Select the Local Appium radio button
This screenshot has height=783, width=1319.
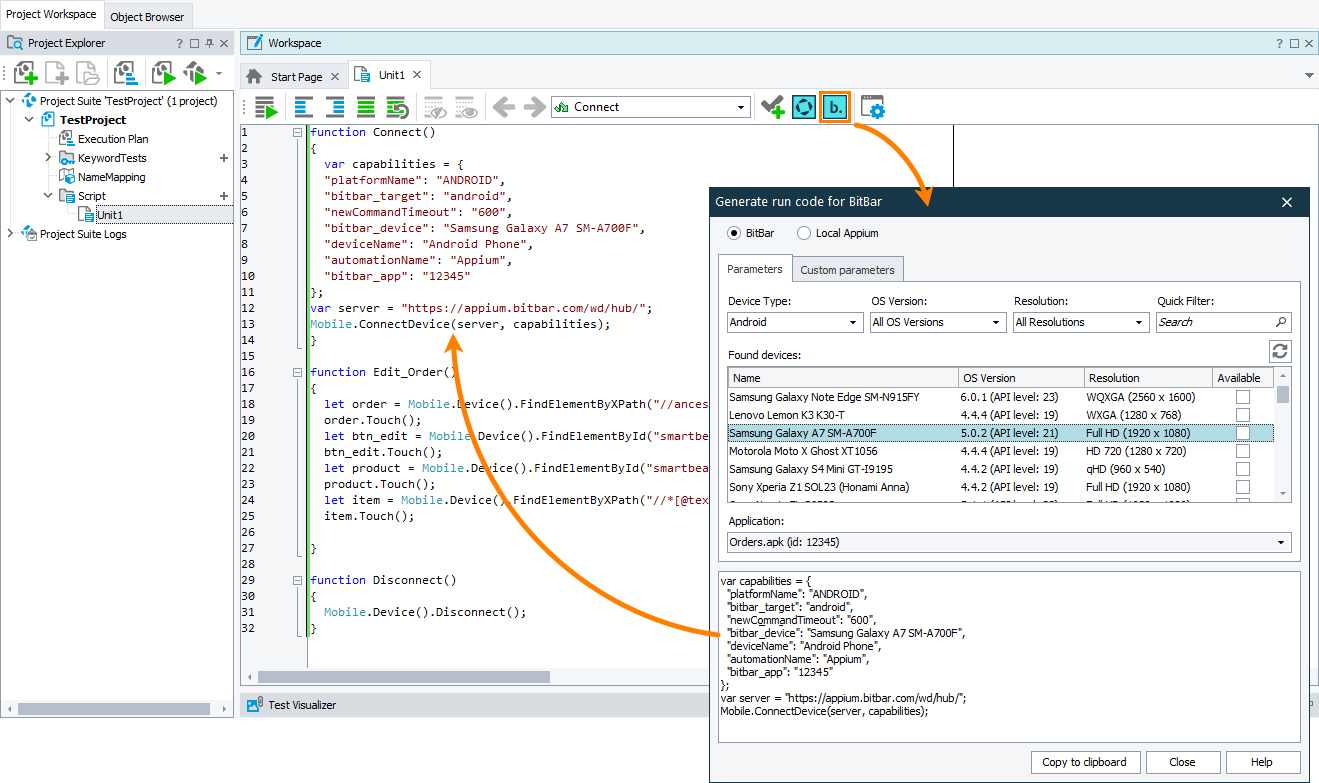pos(803,233)
